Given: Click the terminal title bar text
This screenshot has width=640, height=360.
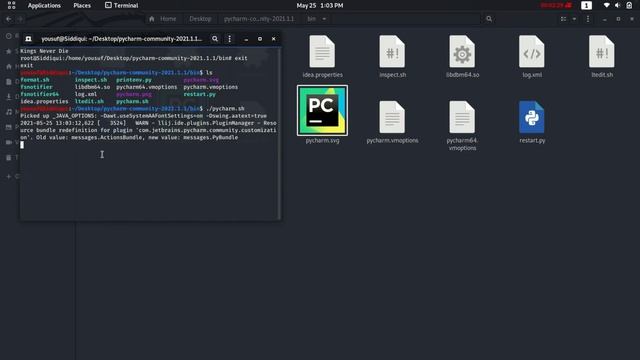Looking at the screenshot, I should [122, 39].
